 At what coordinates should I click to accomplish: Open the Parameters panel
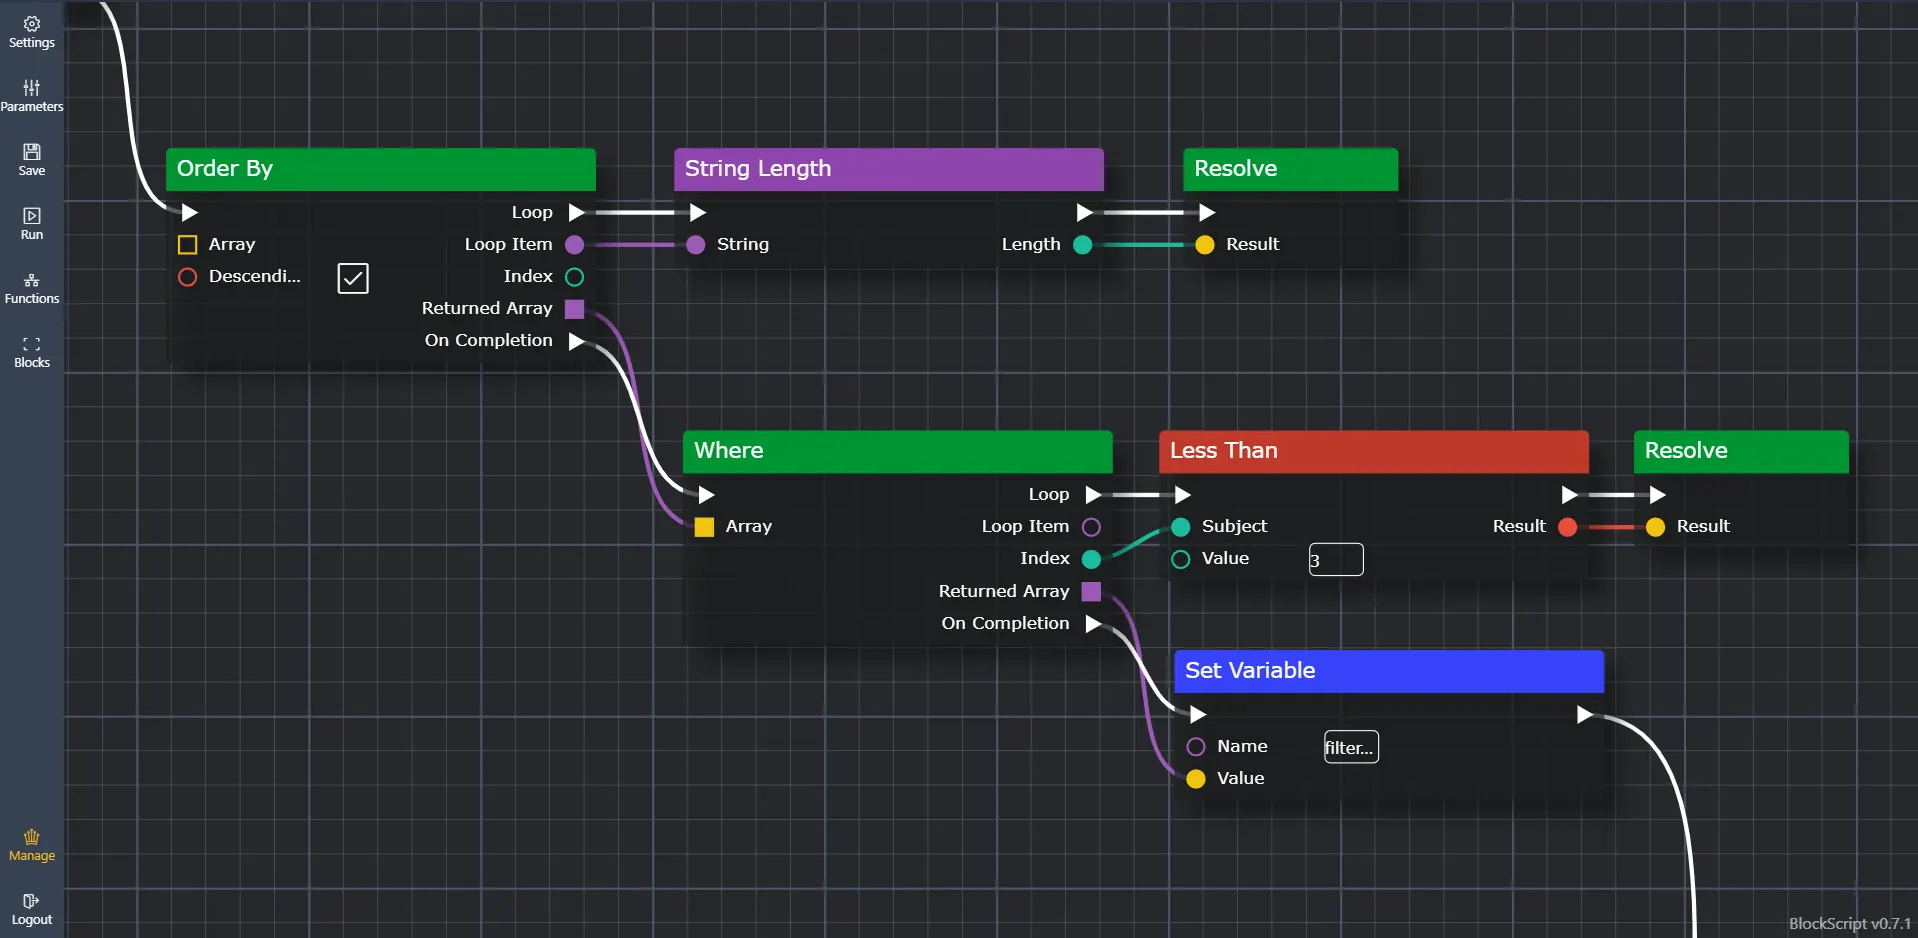32,96
